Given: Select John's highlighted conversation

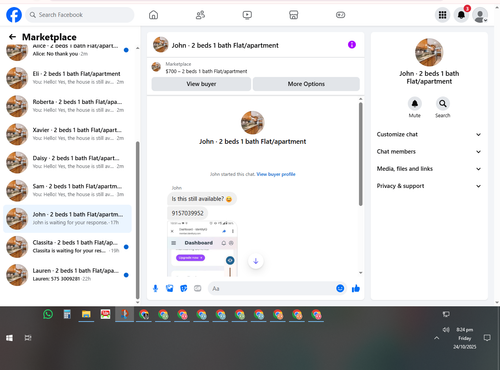Looking at the screenshot, I should [67, 219].
